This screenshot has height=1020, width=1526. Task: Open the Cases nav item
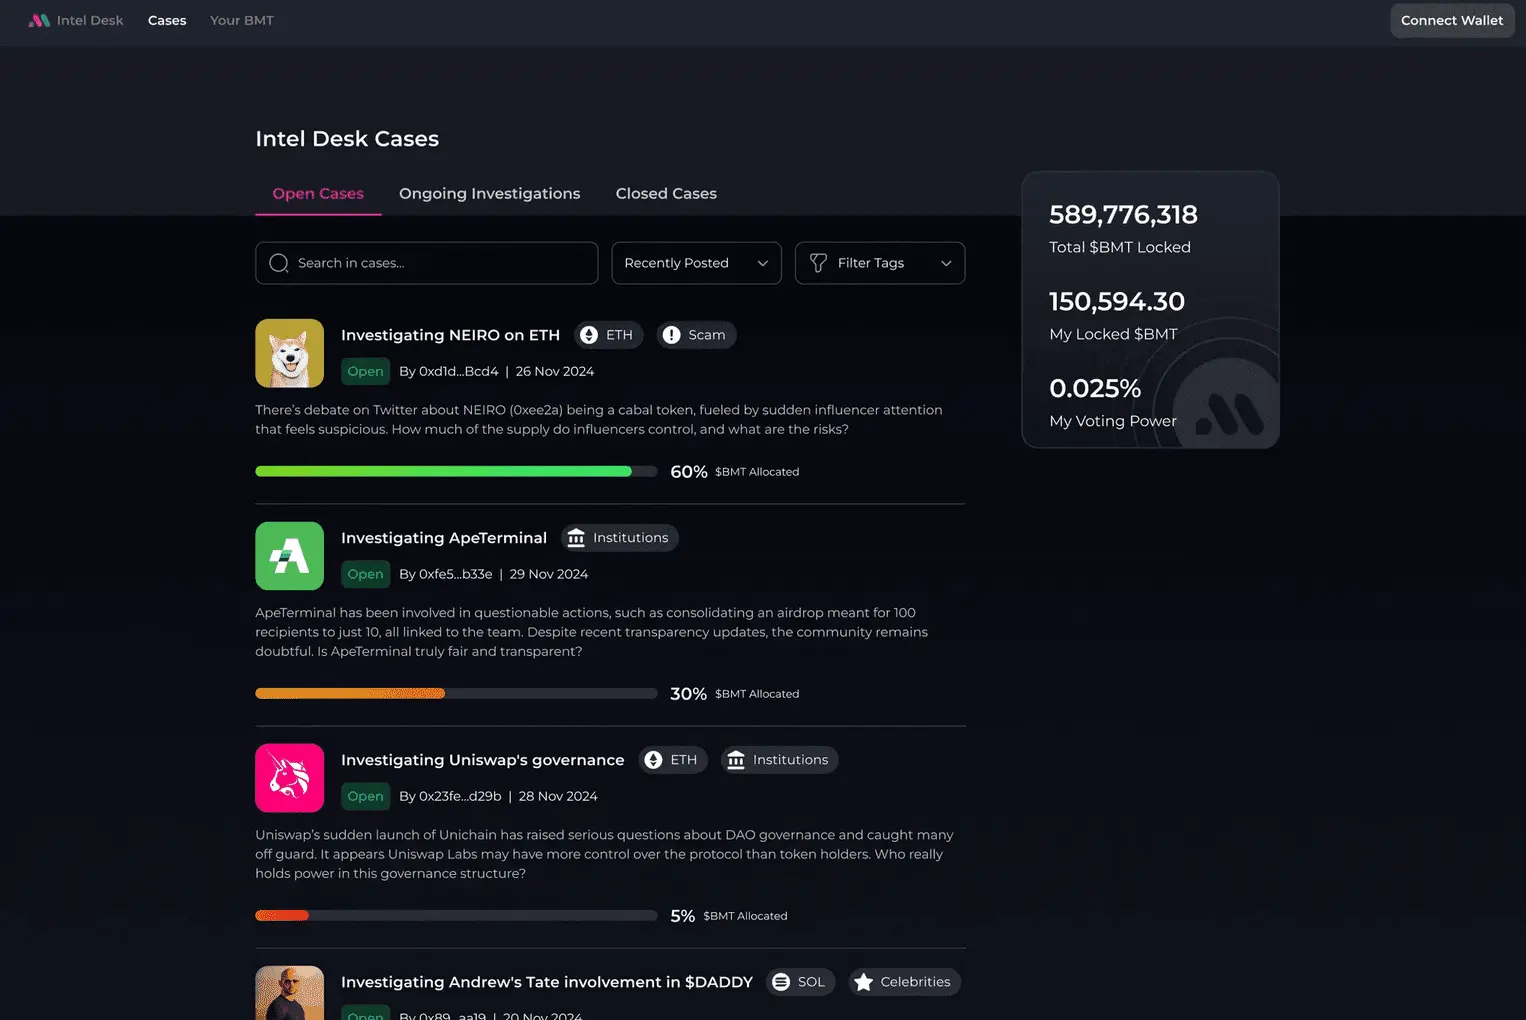point(167,20)
